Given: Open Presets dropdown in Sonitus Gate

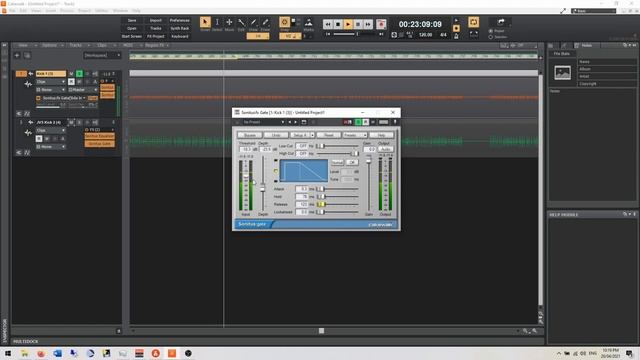Looking at the screenshot, I should (355, 135).
